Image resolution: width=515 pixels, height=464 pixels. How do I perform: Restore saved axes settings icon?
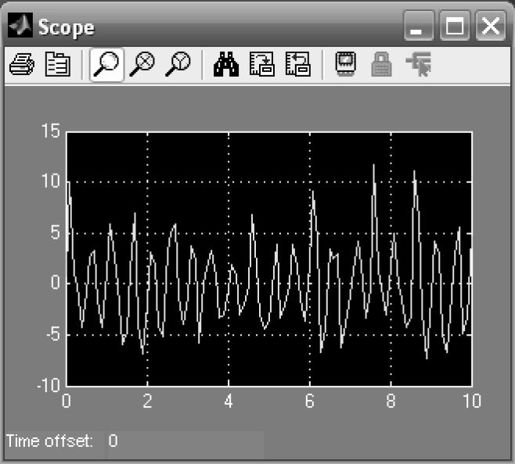298,64
